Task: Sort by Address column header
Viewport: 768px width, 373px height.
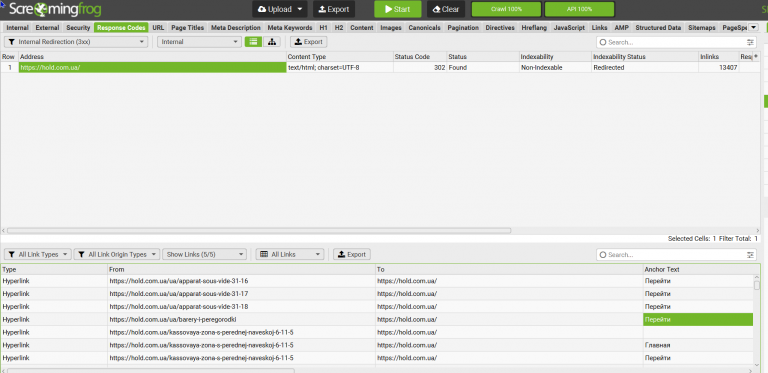Action: click(152, 57)
